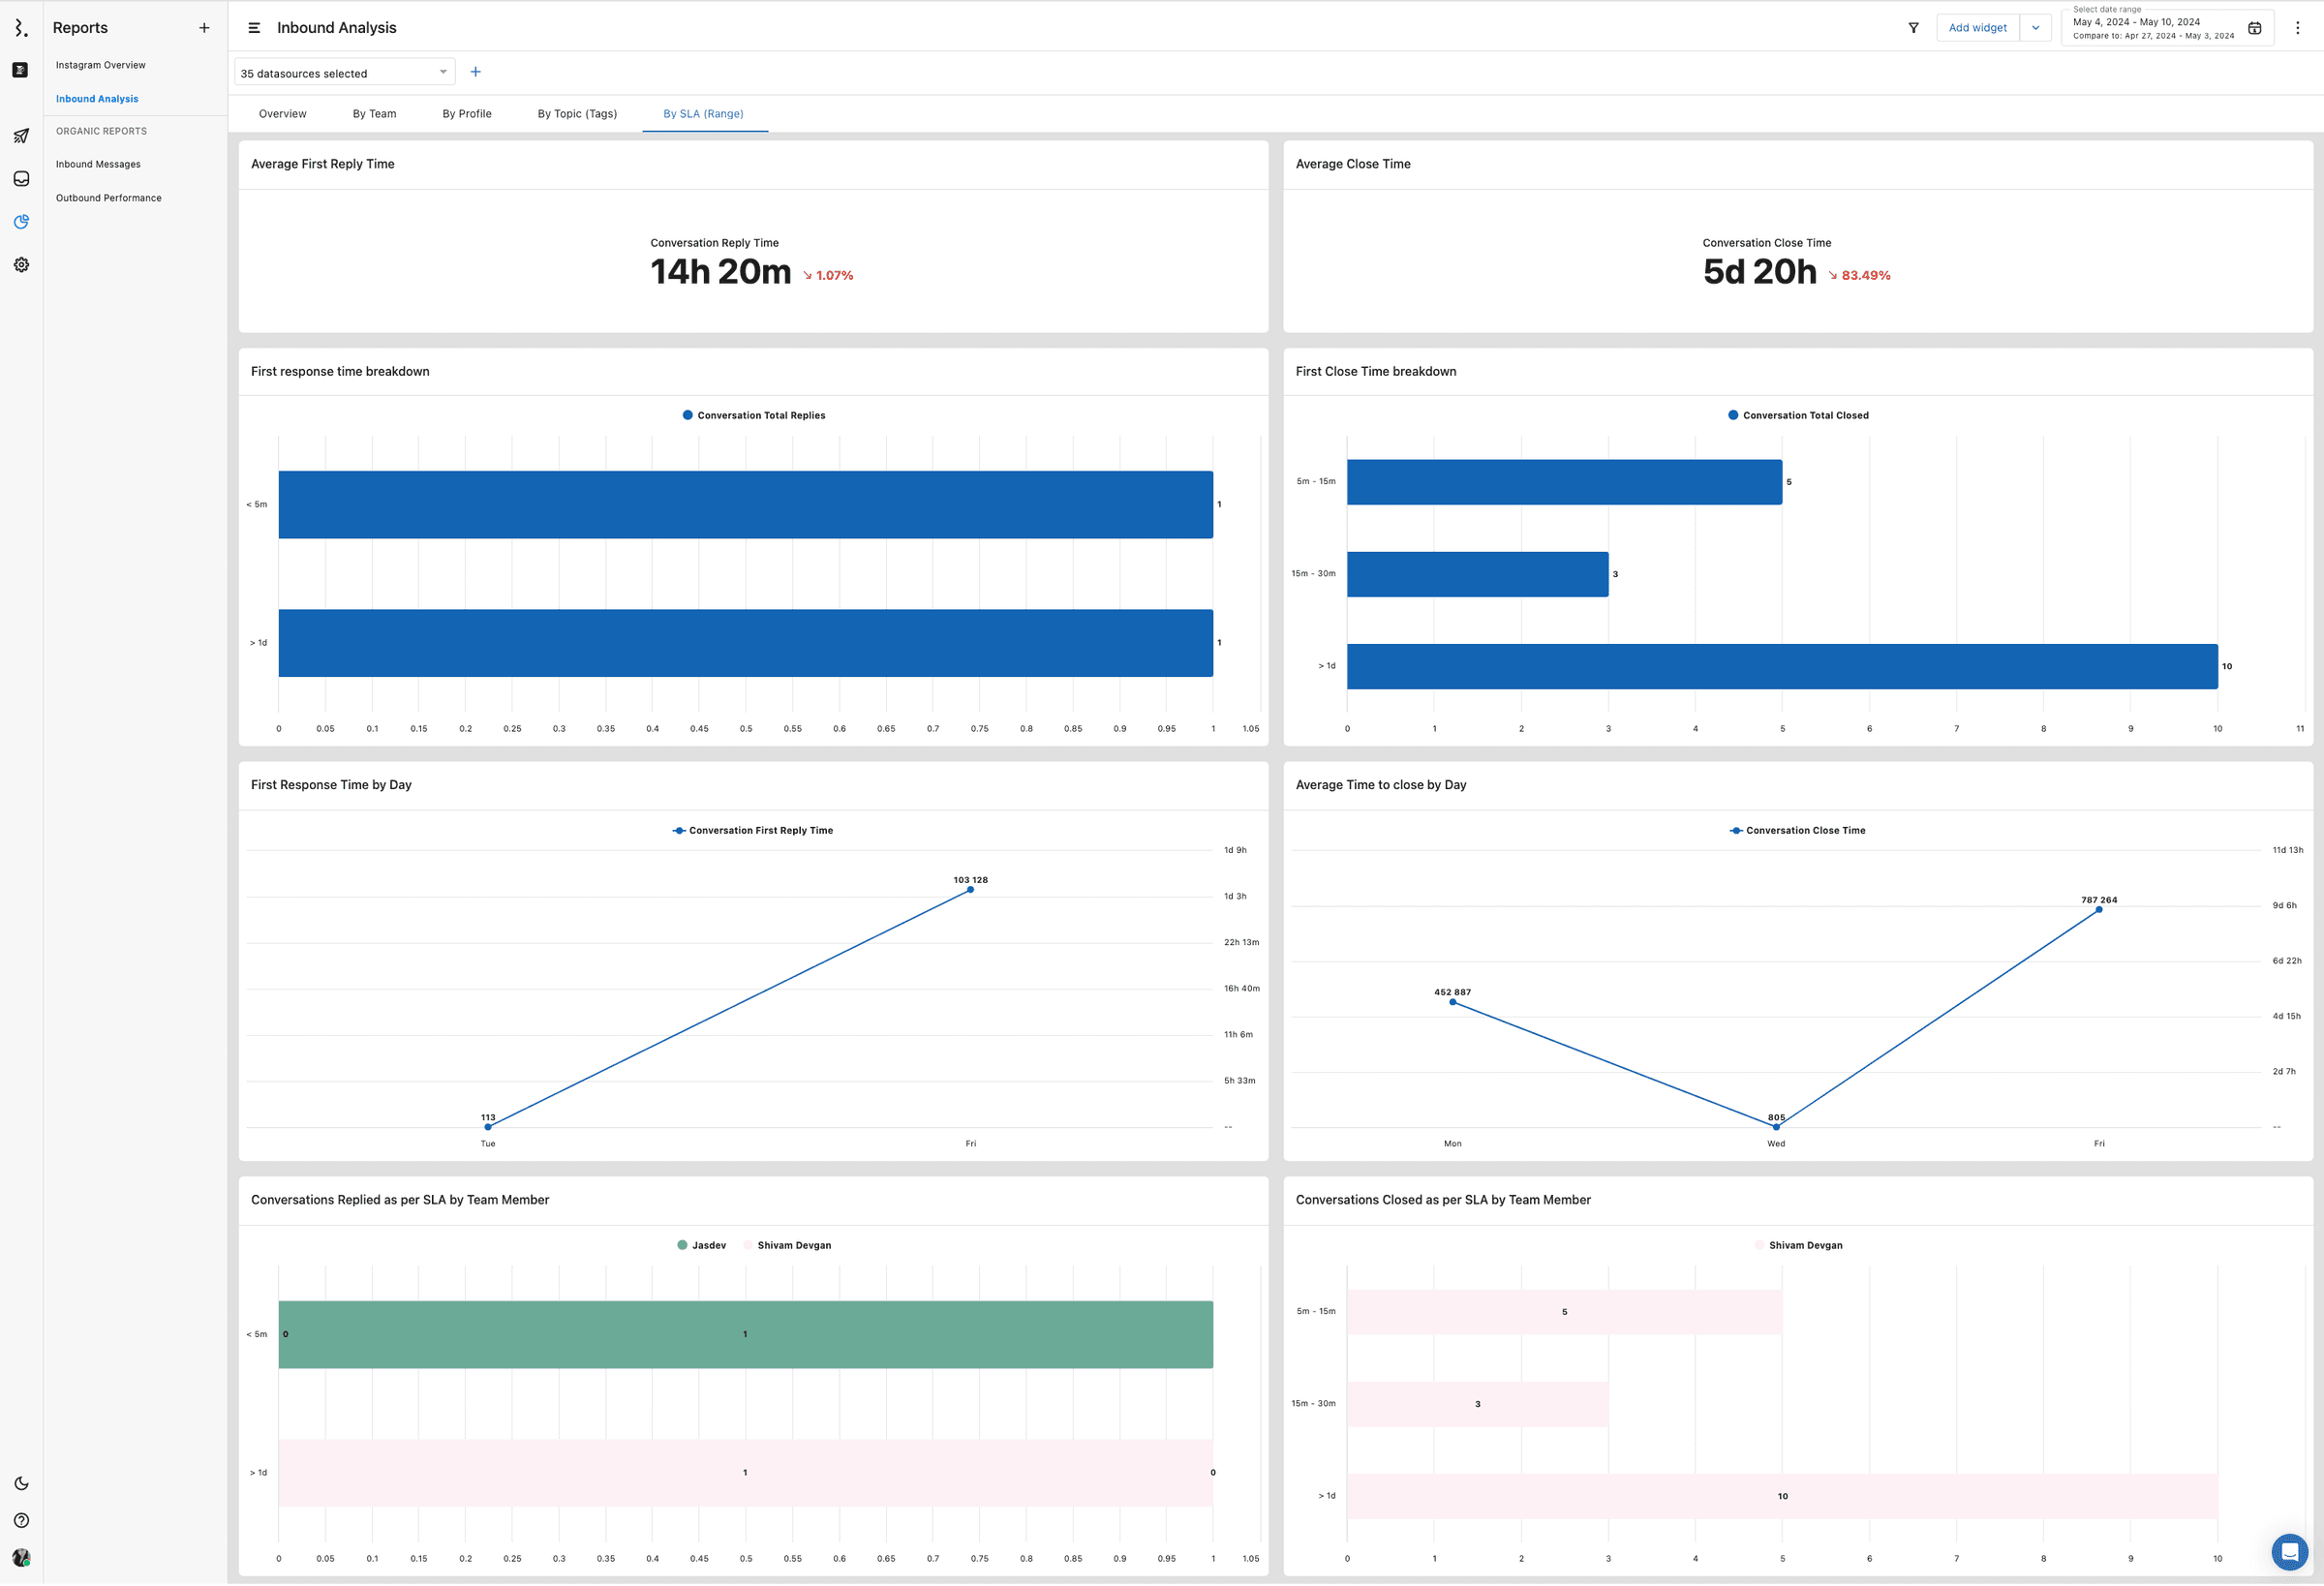Open the three-dot more options menu
Viewport: 2324px width, 1586px height.
tap(2297, 28)
